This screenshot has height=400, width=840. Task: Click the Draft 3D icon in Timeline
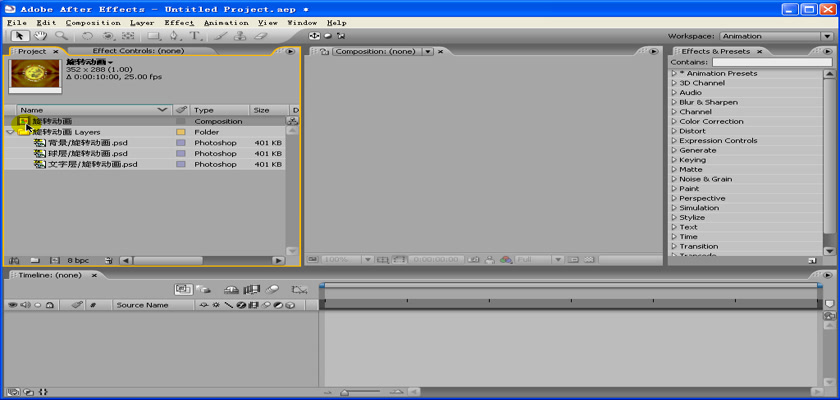tap(203, 290)
